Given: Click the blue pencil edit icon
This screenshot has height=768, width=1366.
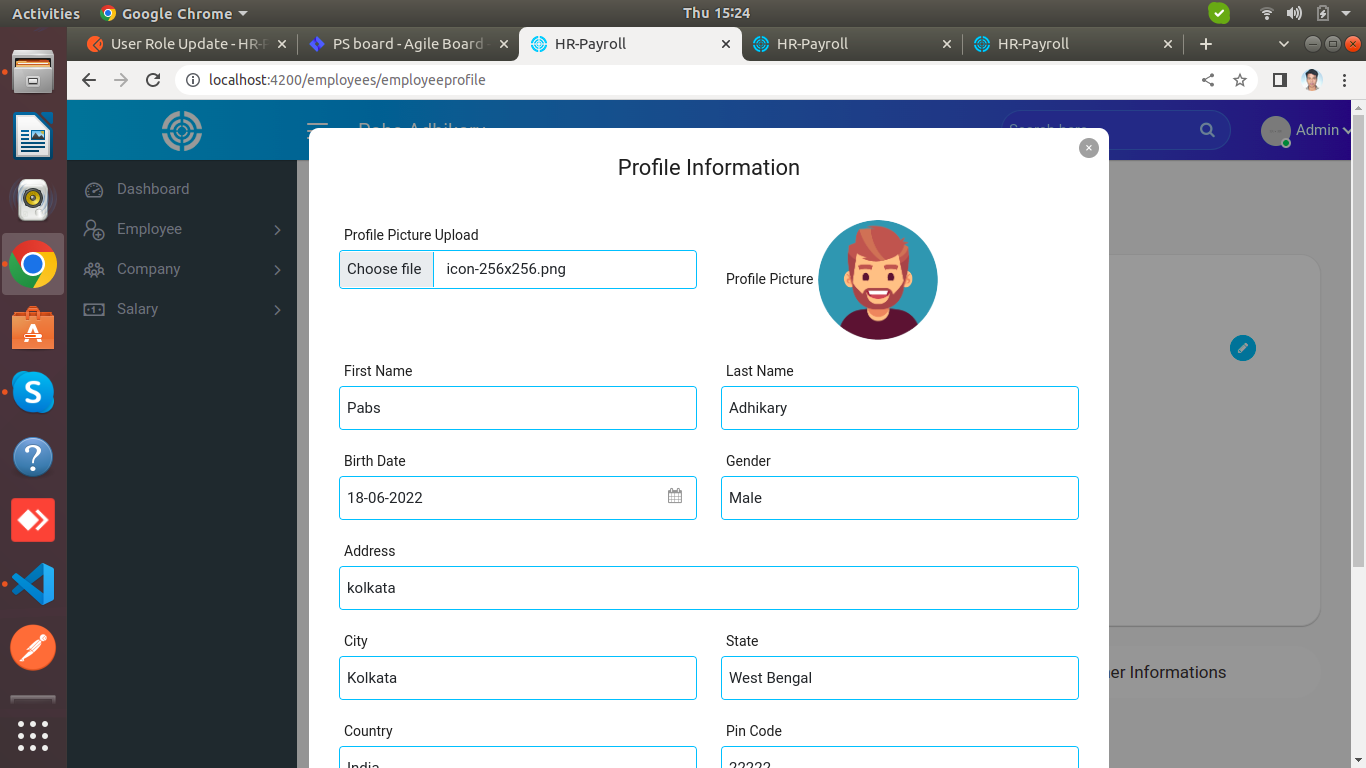Looking at the screenshot, I should coord(1242,348).
